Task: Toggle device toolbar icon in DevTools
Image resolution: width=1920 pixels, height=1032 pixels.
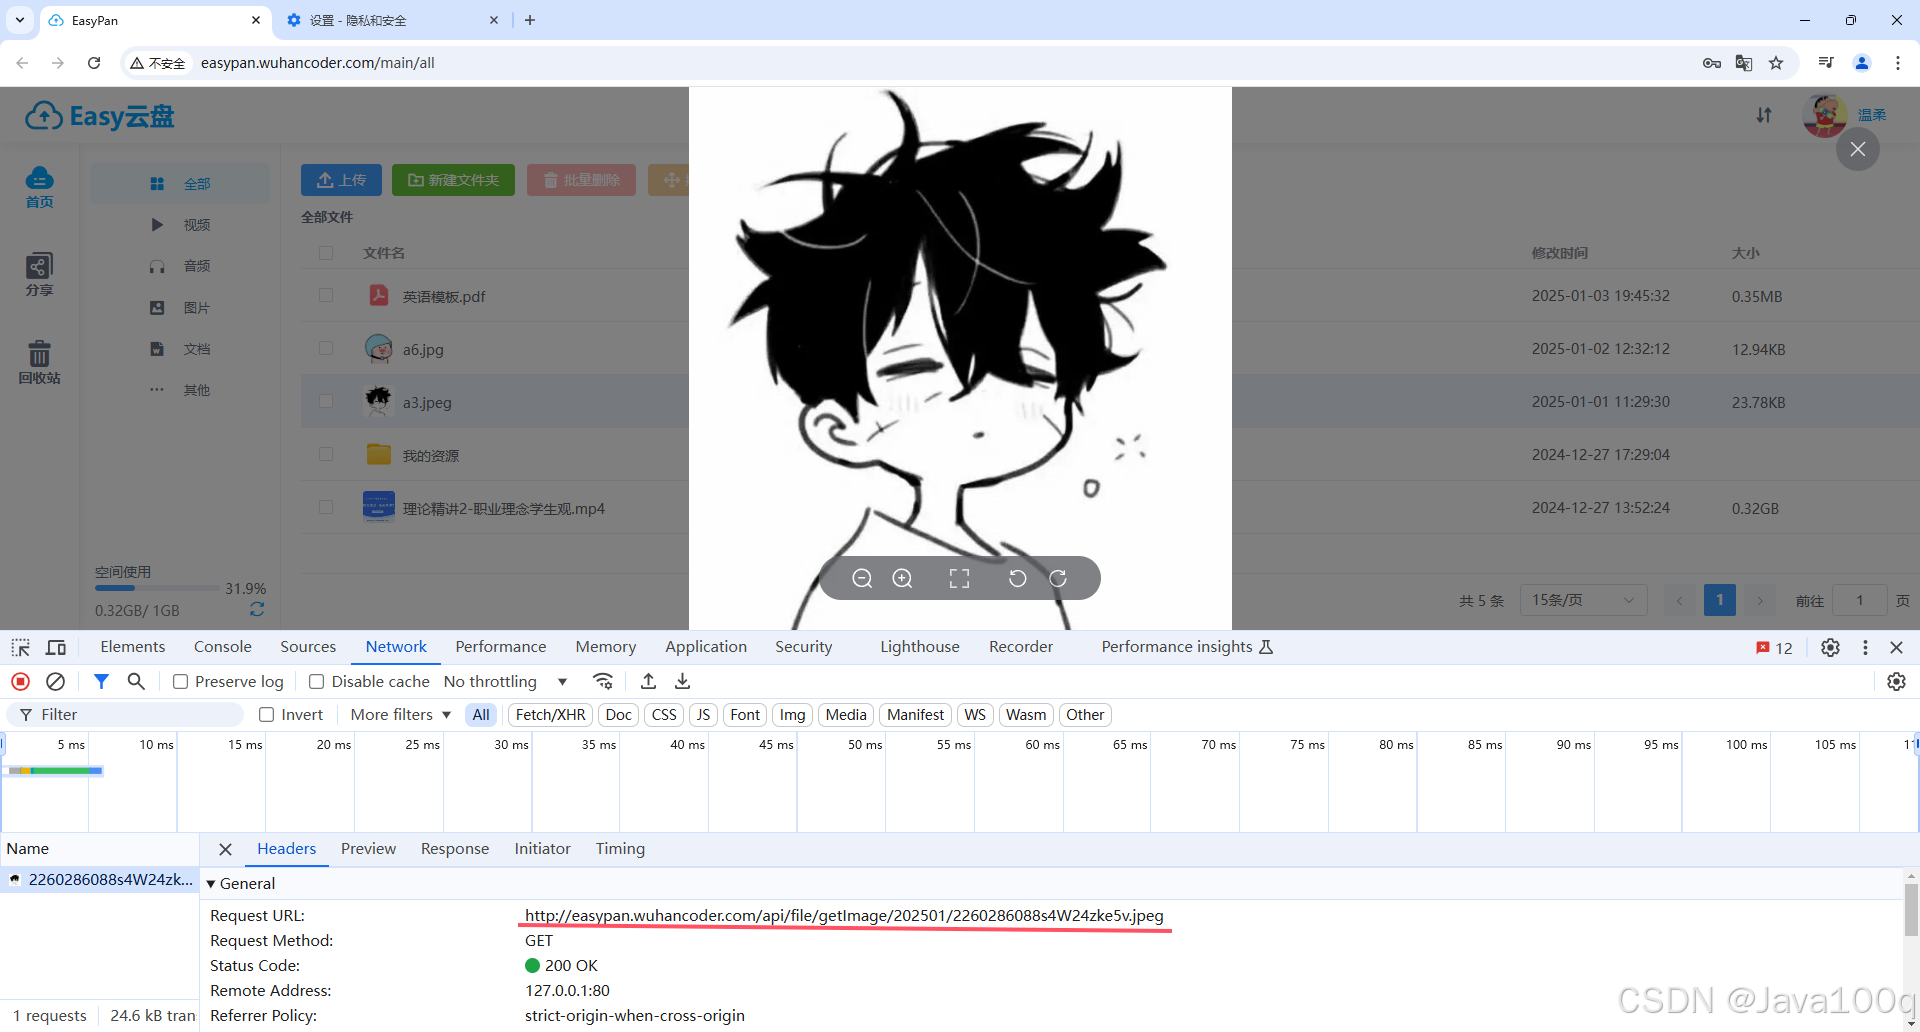Action: point(56,647)
